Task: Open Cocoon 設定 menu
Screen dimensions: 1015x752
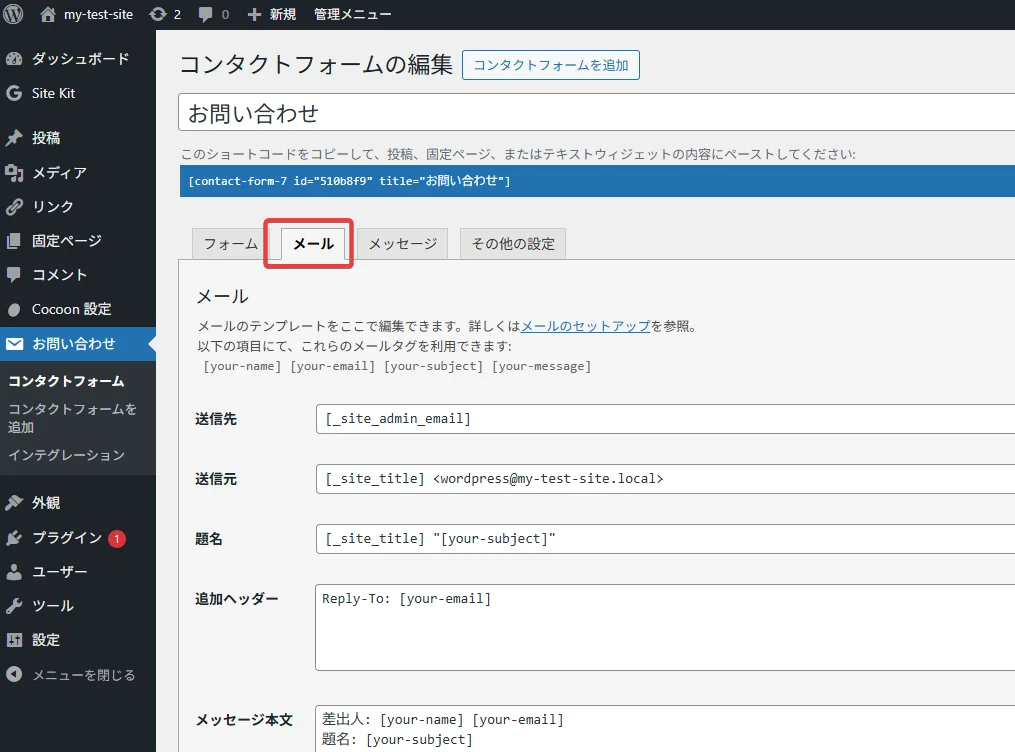Action: pyautogui.click(x=78, y=309)
